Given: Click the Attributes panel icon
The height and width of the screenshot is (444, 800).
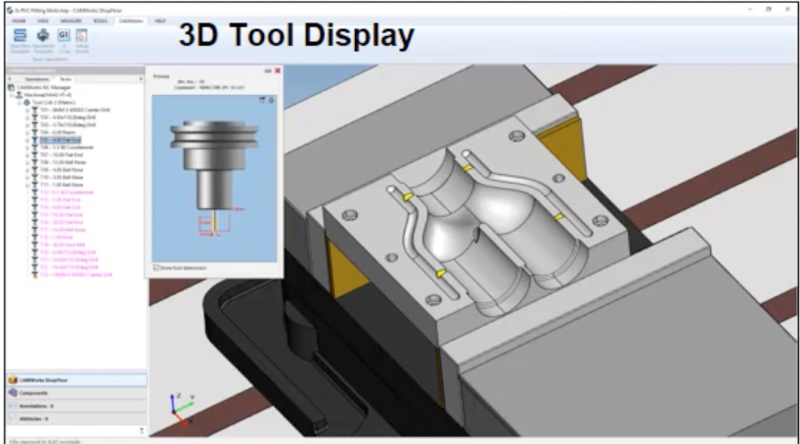Looking at the screenshot, I should click(x=13, y=418).
